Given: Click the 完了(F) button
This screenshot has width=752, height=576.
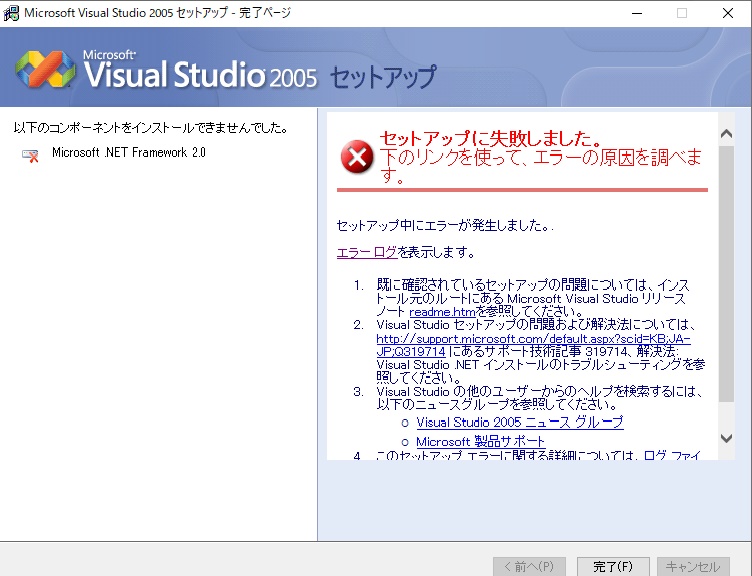Looking at the screenshot, I should pyautogui.click(x=613, y=566).
